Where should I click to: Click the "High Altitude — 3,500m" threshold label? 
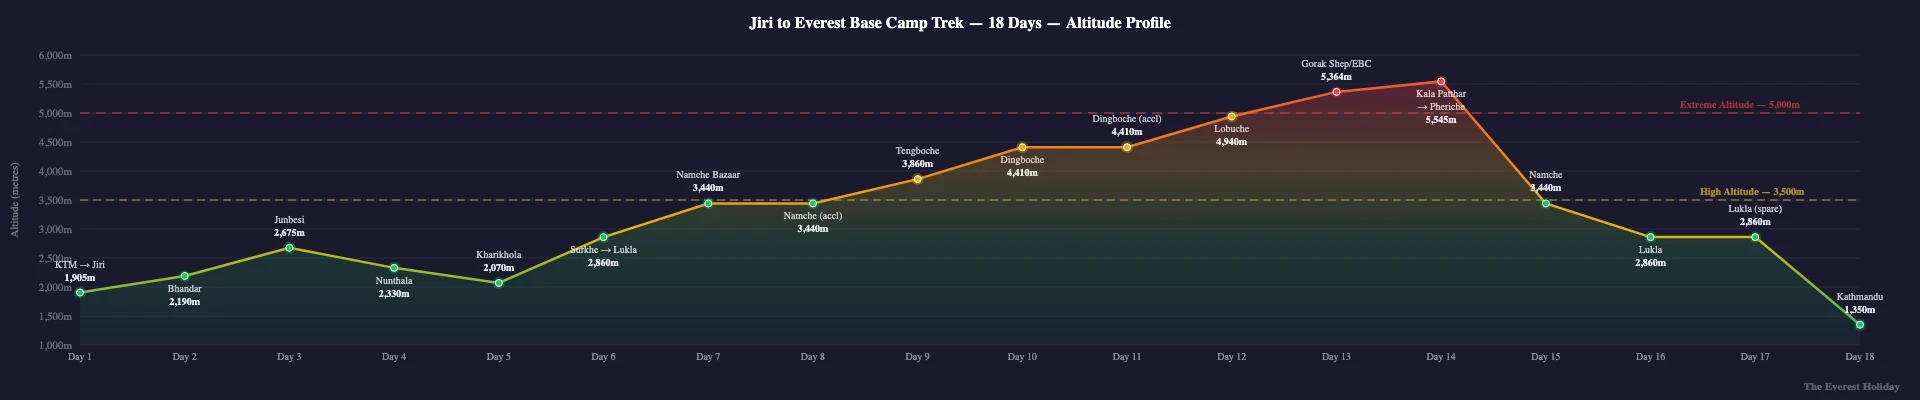point(1752,192)
